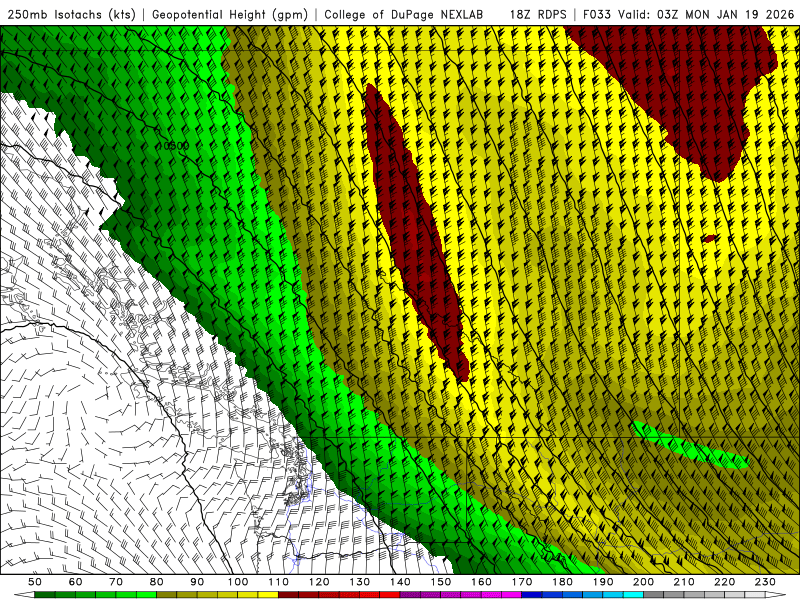Click the "250mb Isotachs (kts)" title text
The width and height of the screenshot is (800, 600).
click(71, 14)
